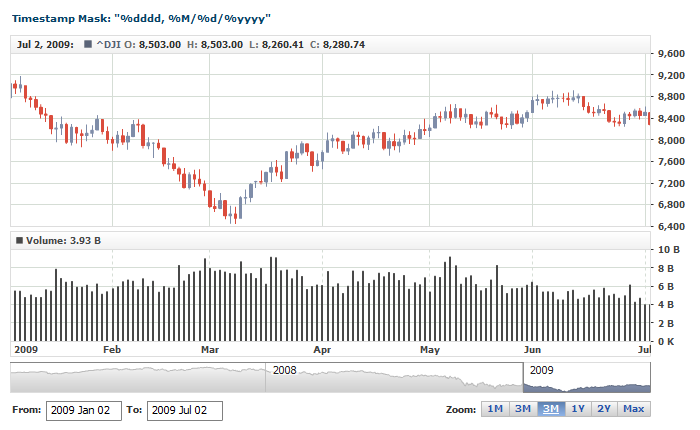Screen dimensions: 700x430
Task: Select the highlighted 3M zoom button
Action: 550,409
